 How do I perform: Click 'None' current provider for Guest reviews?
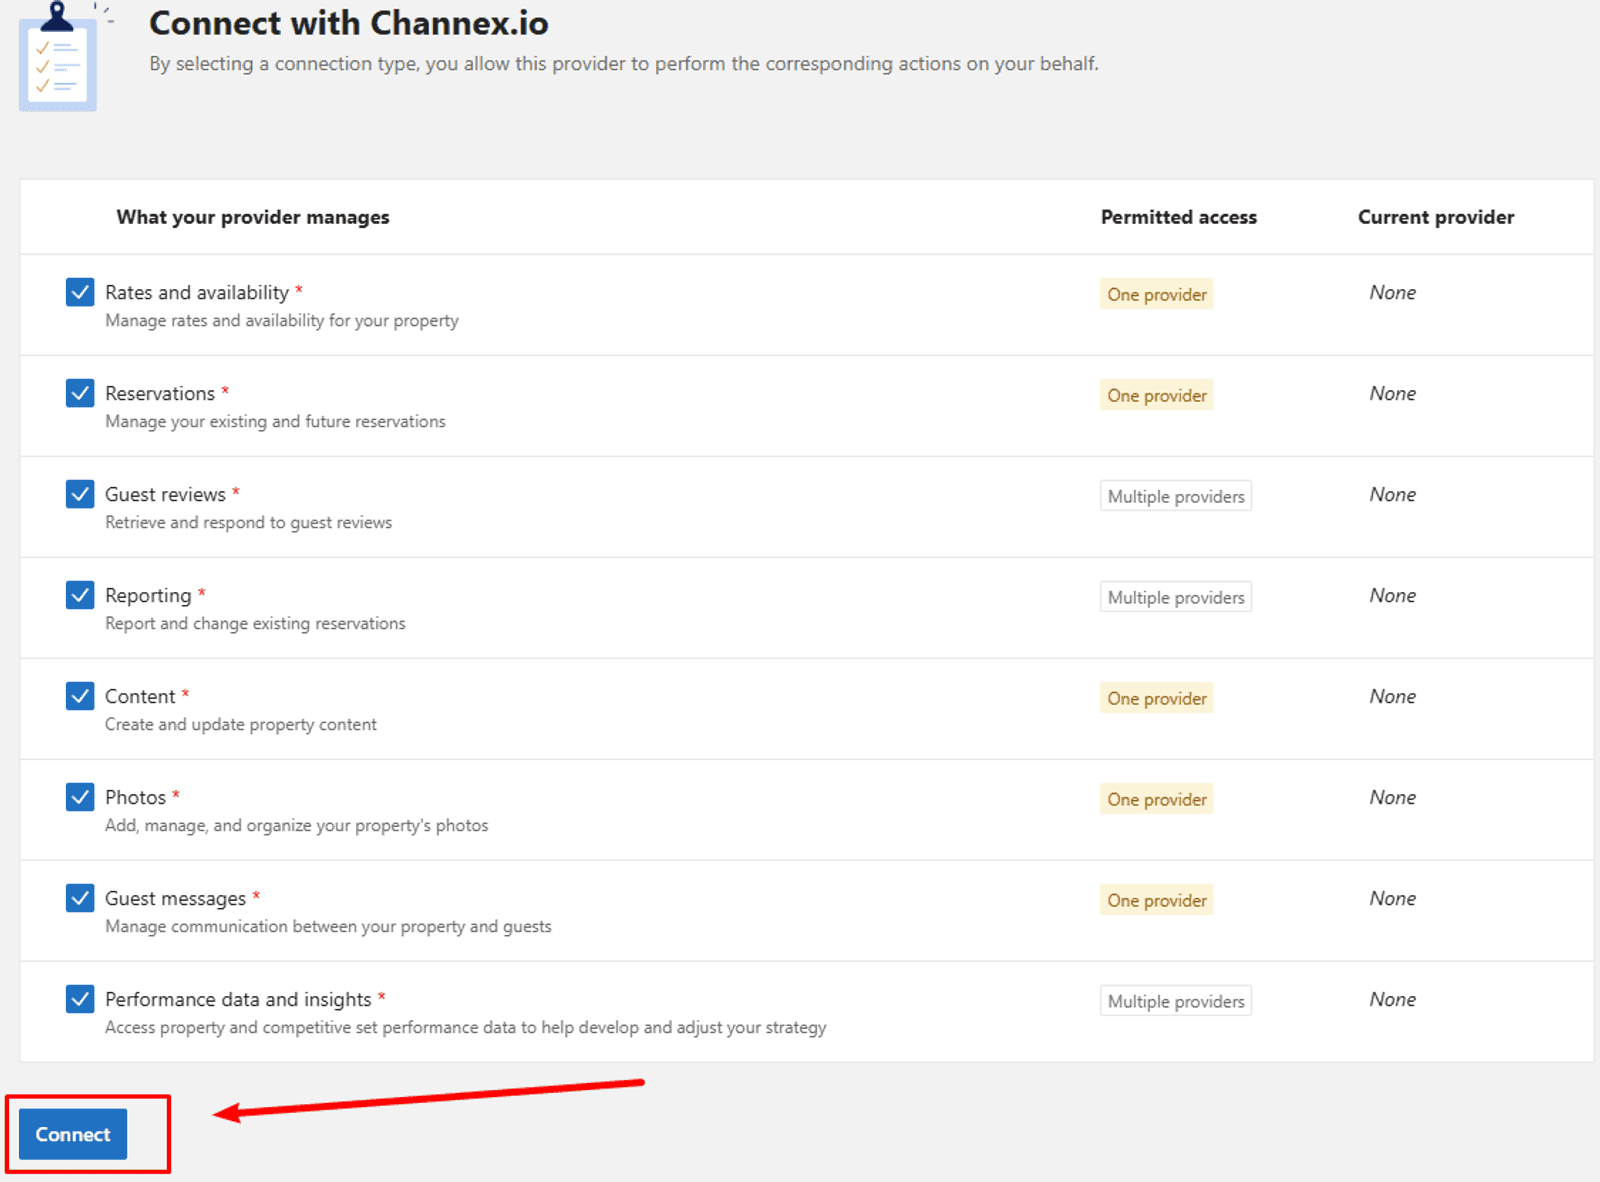coord(1393,494)
